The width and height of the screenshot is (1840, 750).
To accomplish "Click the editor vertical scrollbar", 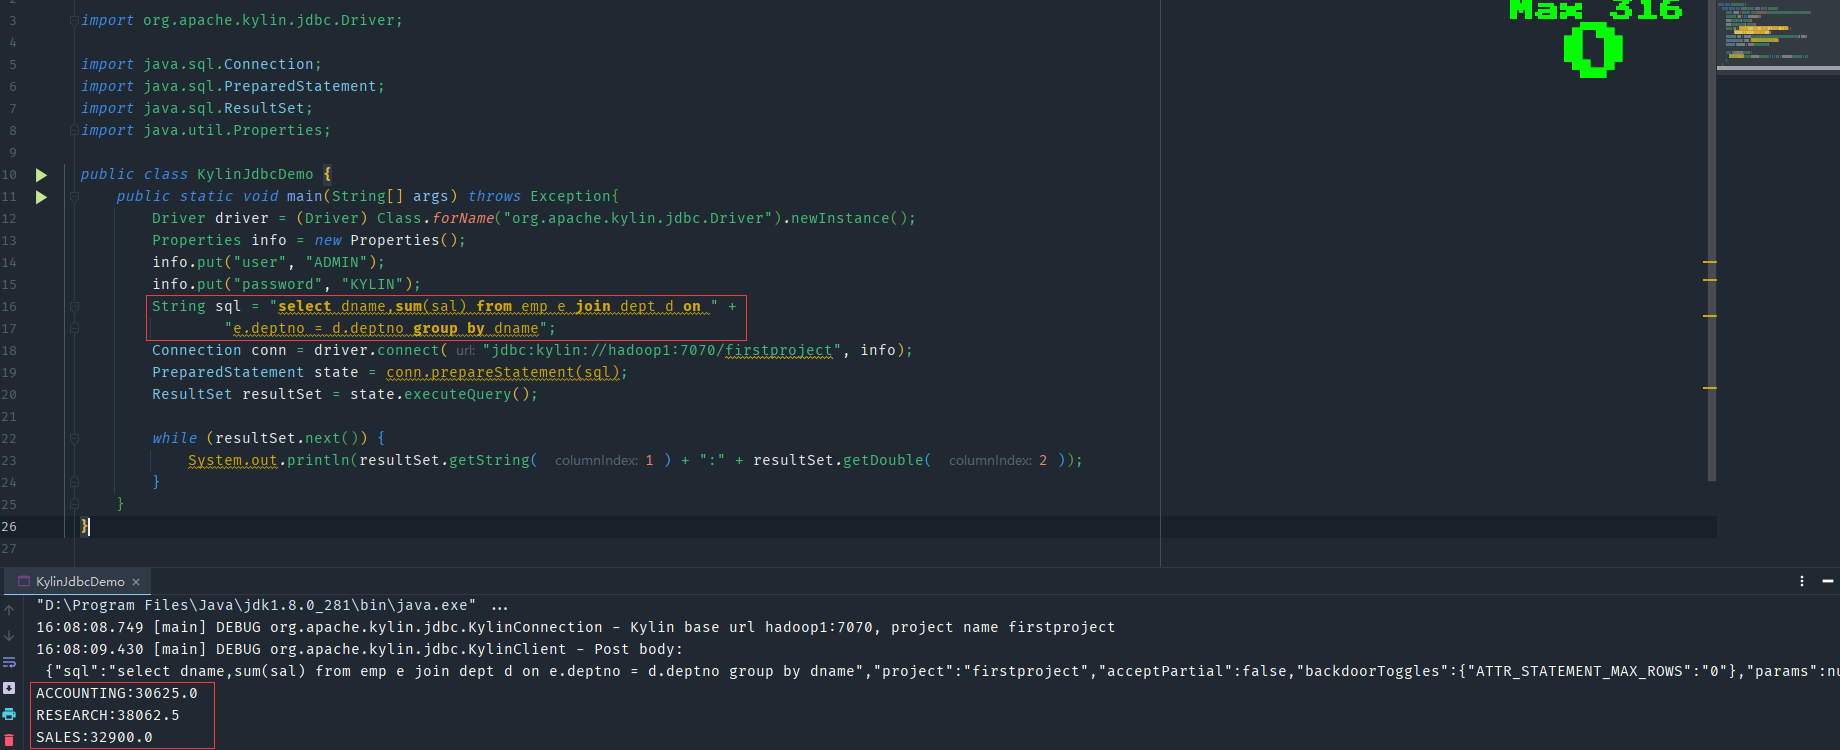I will 1712,240.
